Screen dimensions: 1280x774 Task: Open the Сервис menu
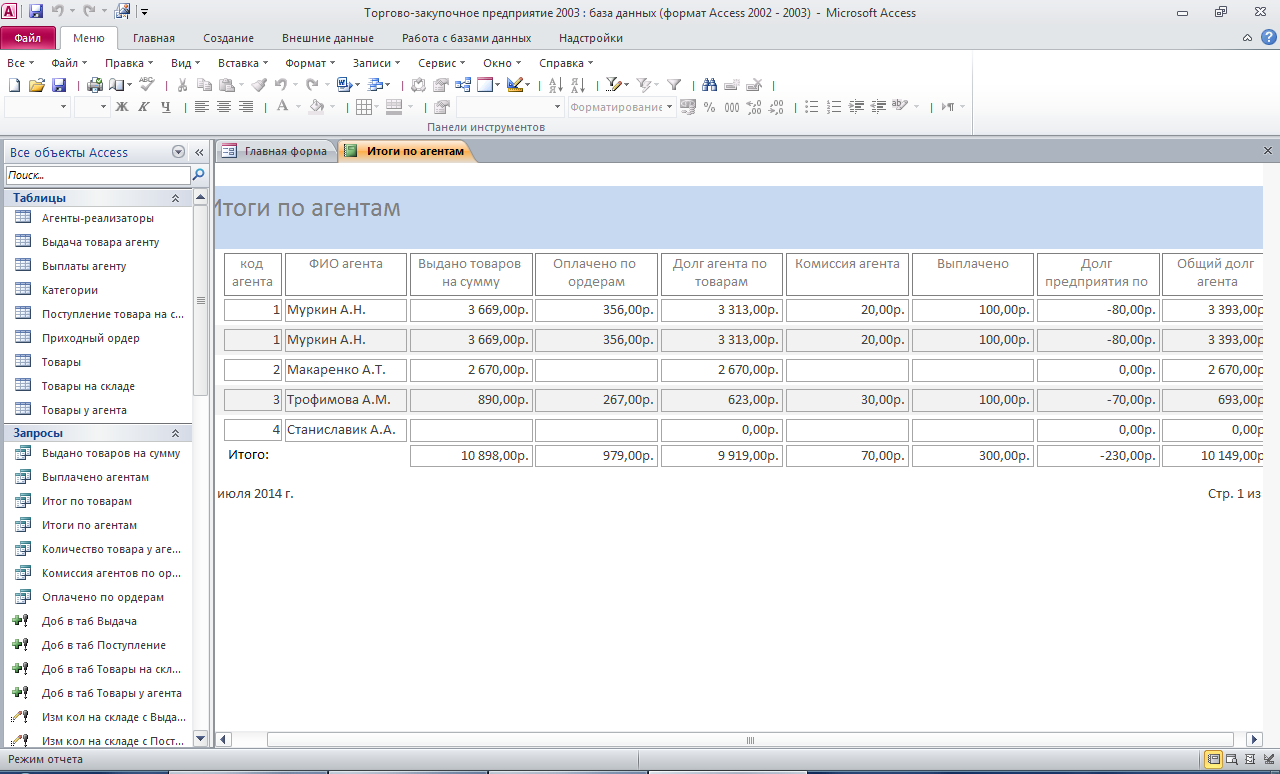(441, 63)
